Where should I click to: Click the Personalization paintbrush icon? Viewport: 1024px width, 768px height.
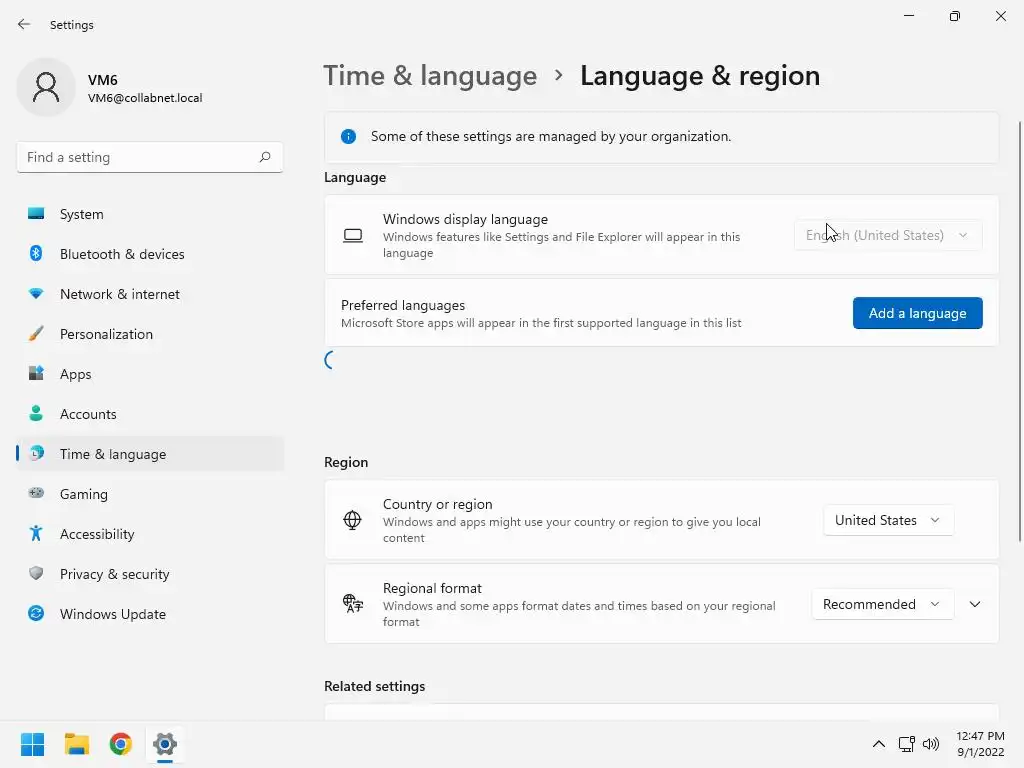click(36, 334)
